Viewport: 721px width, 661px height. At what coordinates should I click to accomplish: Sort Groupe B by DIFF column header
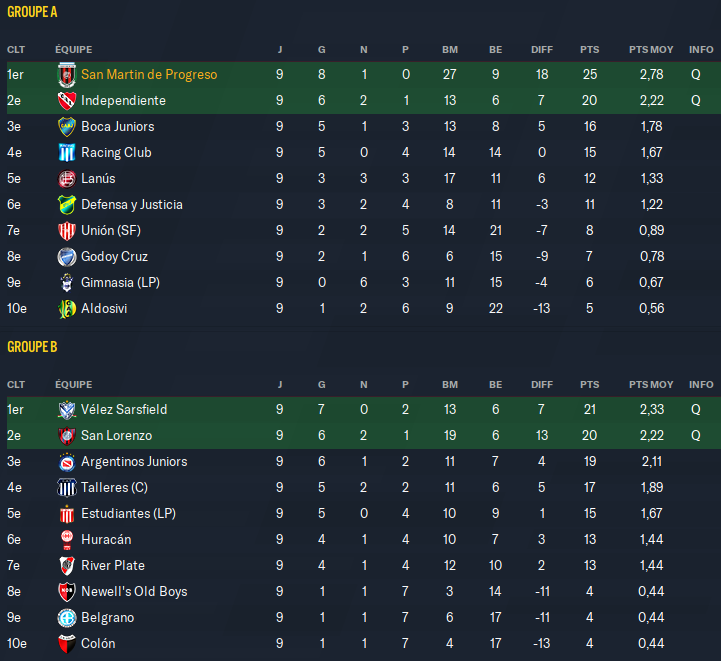(x=541, y=384)
